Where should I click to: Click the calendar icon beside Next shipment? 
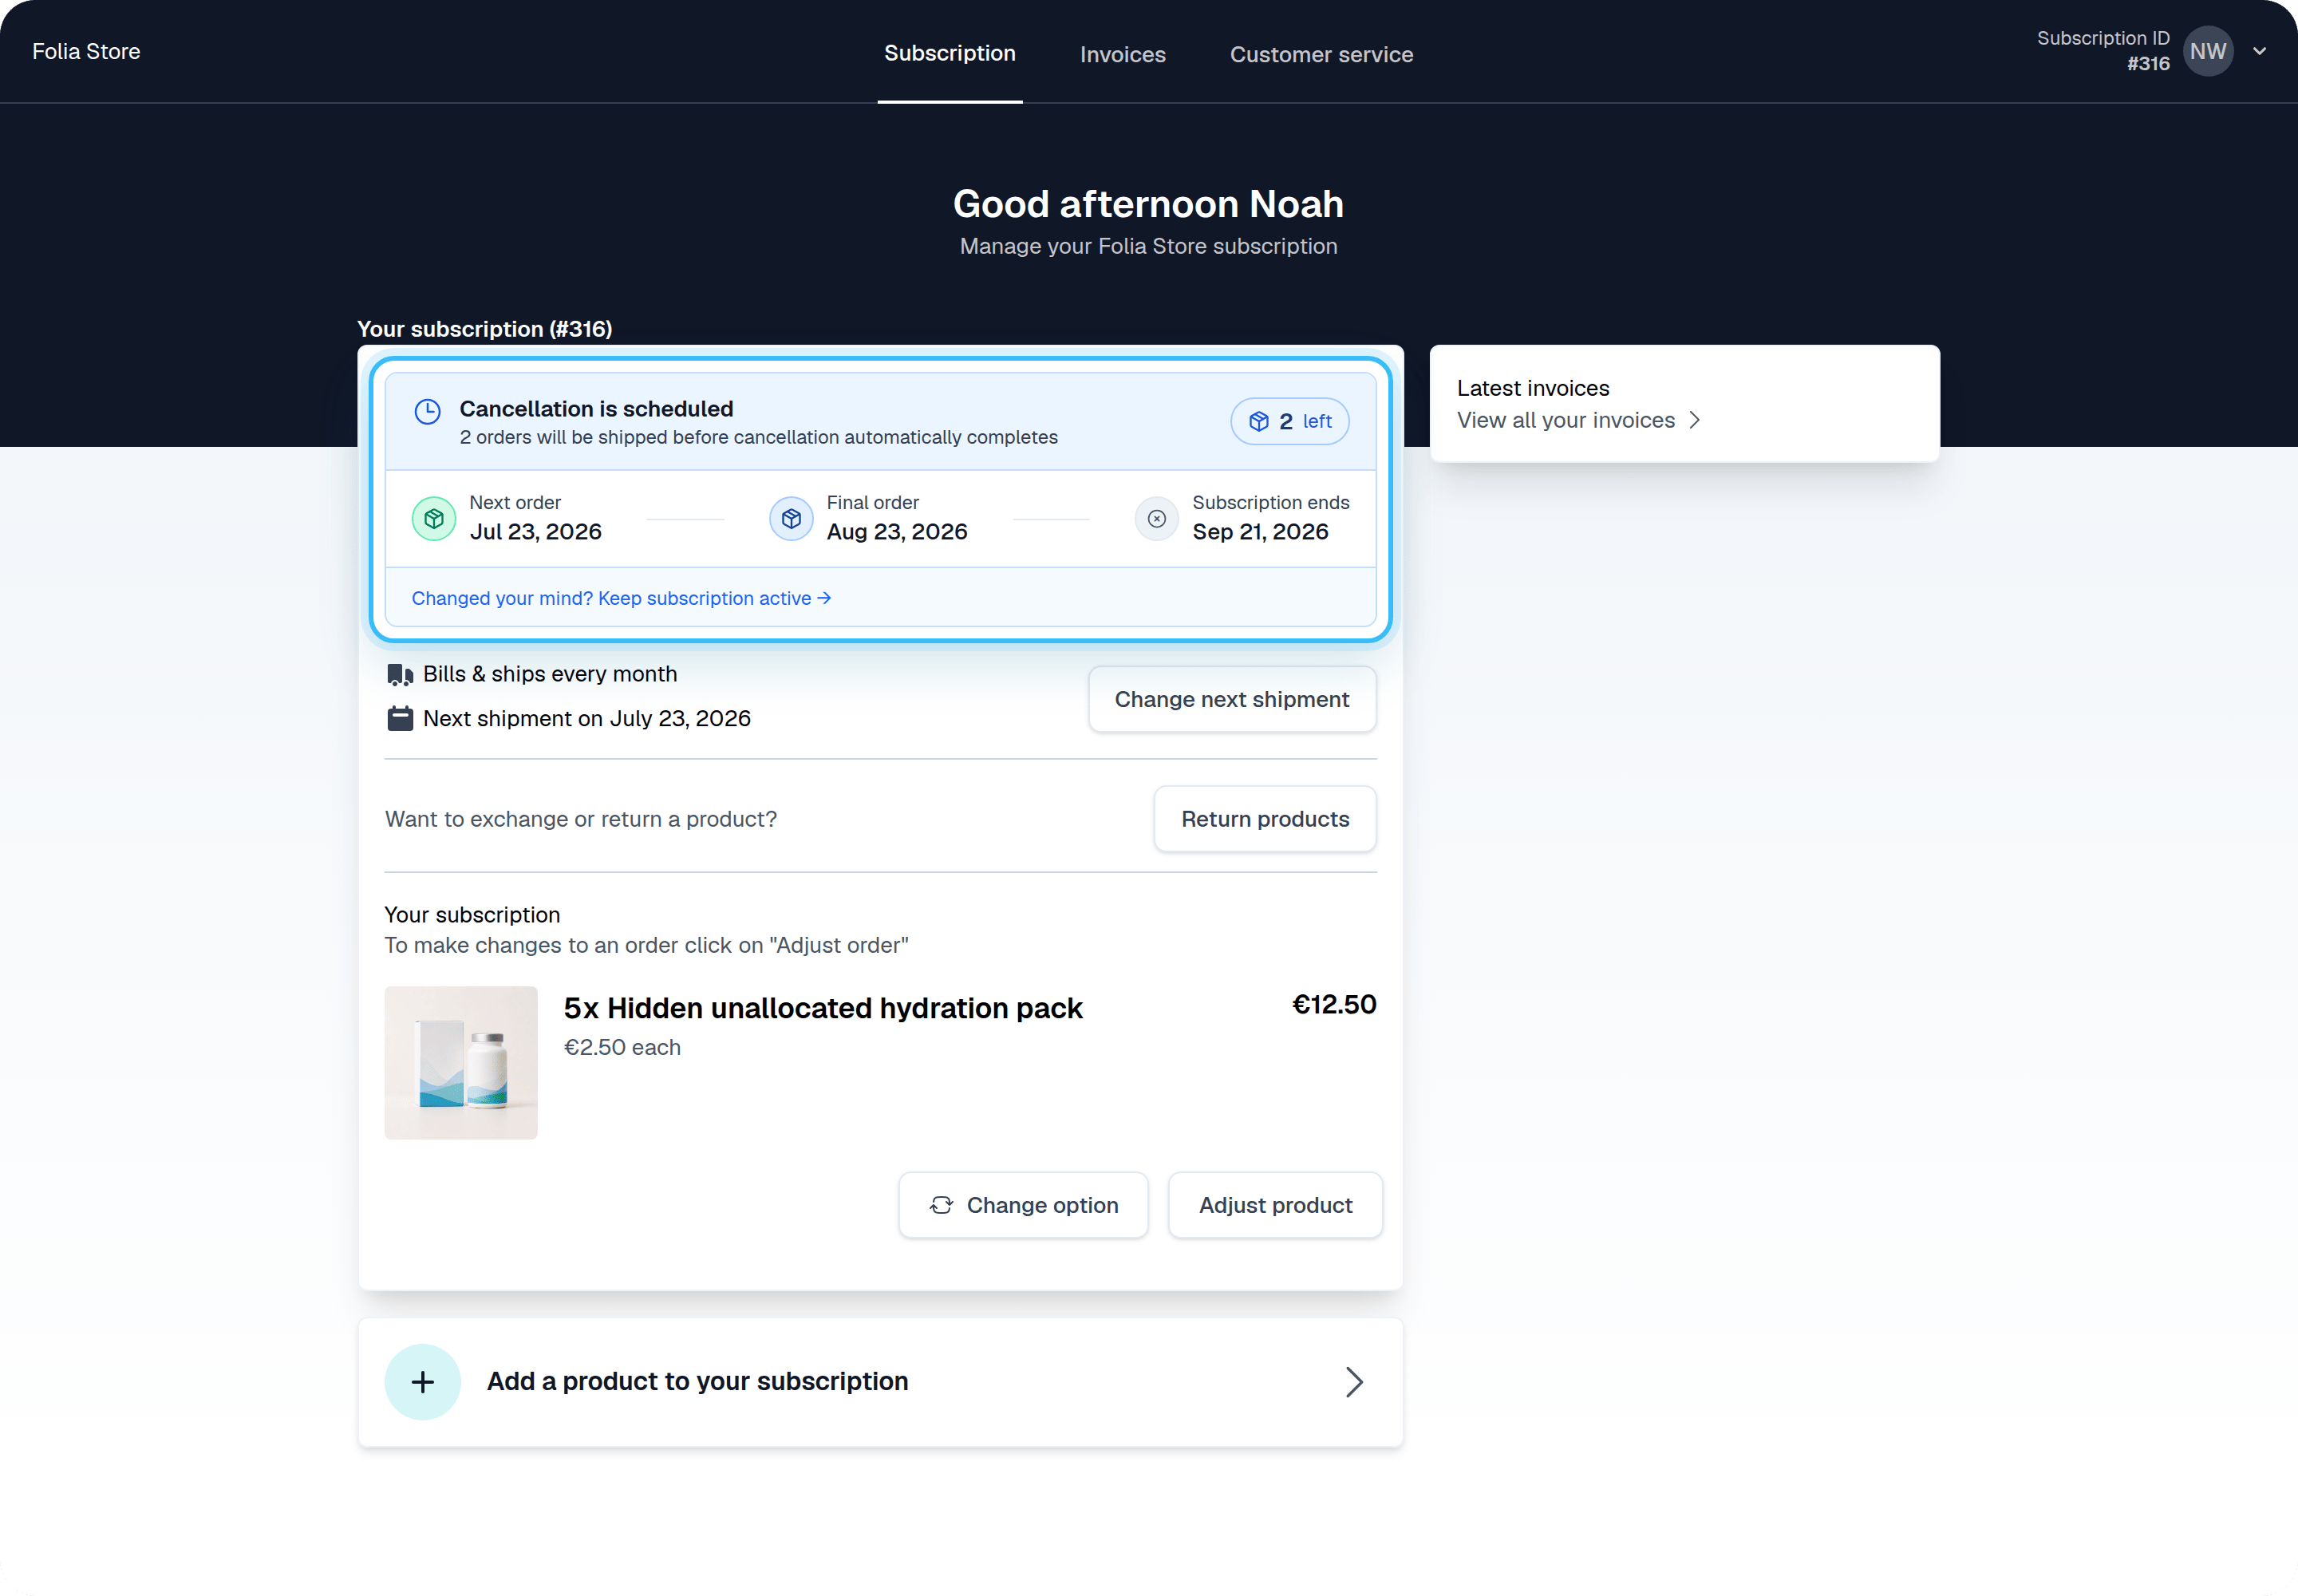tap(400, 718)
